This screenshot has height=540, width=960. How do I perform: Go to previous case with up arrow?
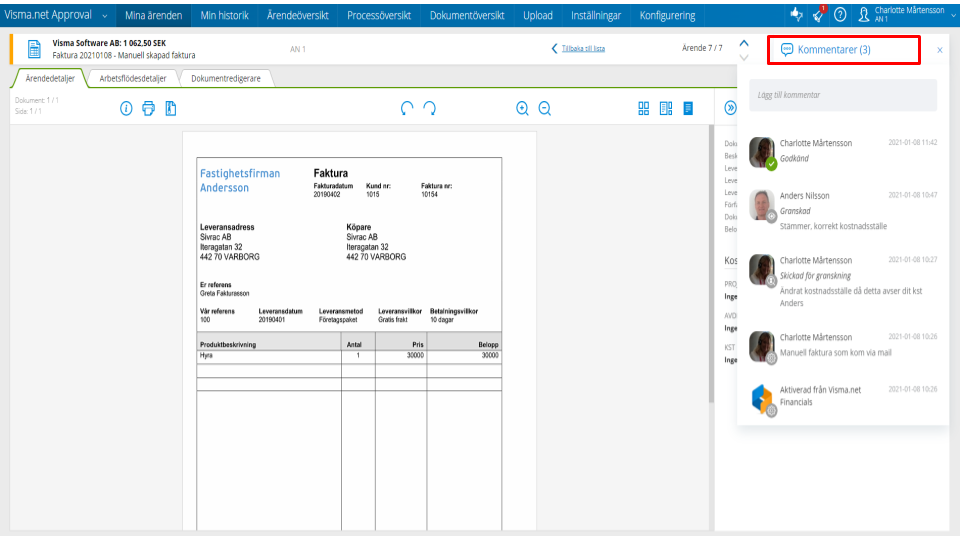pyautogui.click(x=743, y=42)
